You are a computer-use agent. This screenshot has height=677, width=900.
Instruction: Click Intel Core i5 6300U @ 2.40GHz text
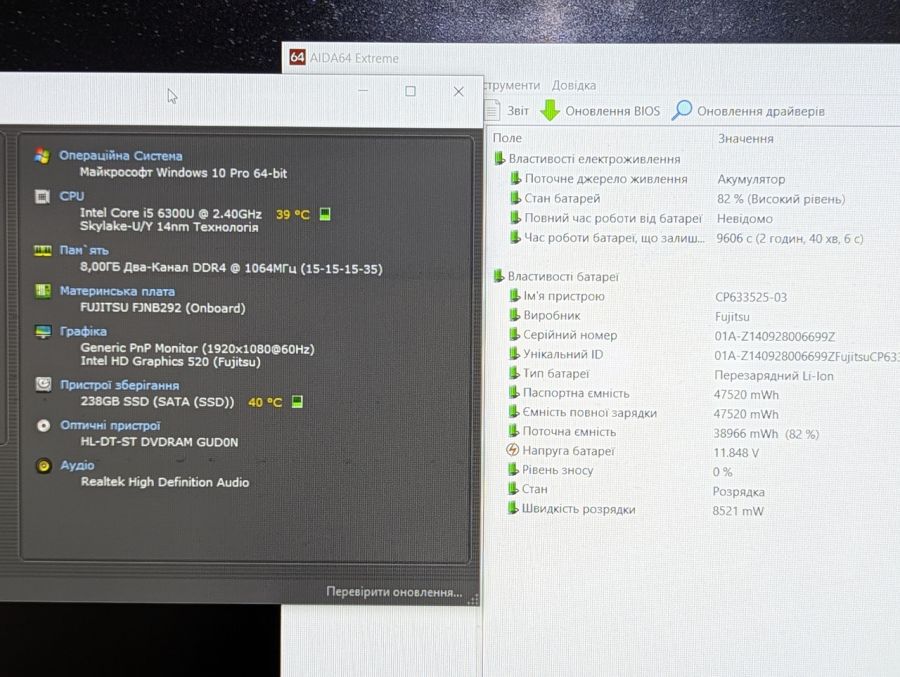[x=170, y=214]
